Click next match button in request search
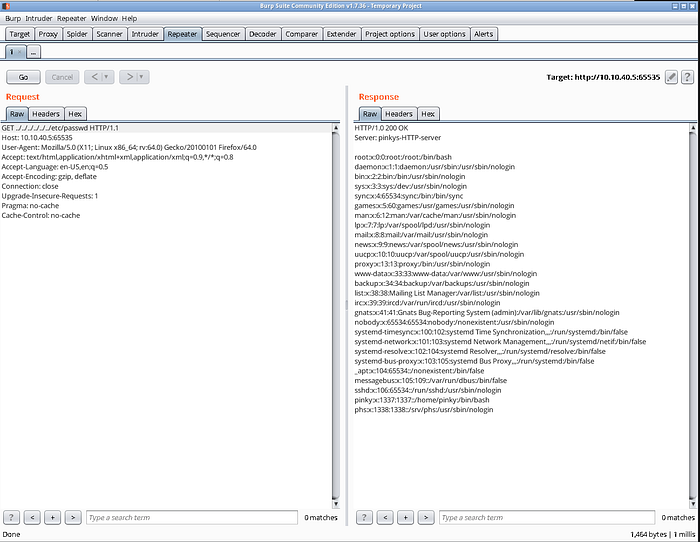This screenshot has height=542, width=700. coord(72,517)
